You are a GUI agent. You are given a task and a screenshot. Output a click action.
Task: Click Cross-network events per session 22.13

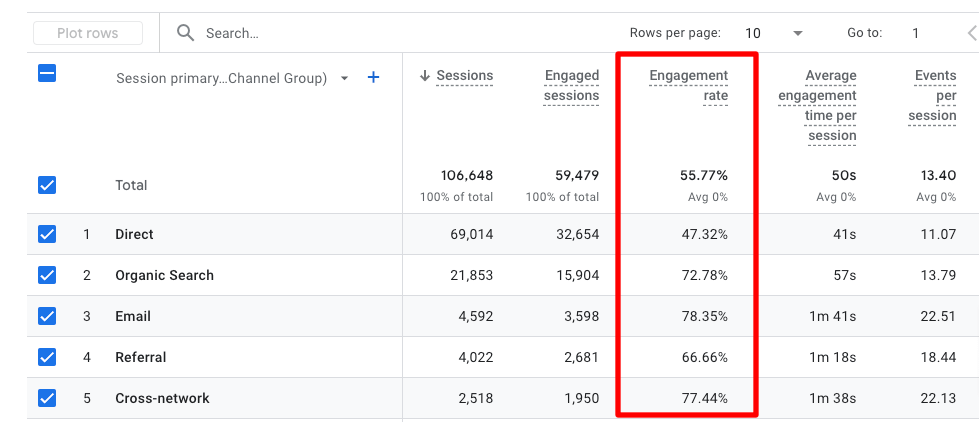click(x=938, y=398)
